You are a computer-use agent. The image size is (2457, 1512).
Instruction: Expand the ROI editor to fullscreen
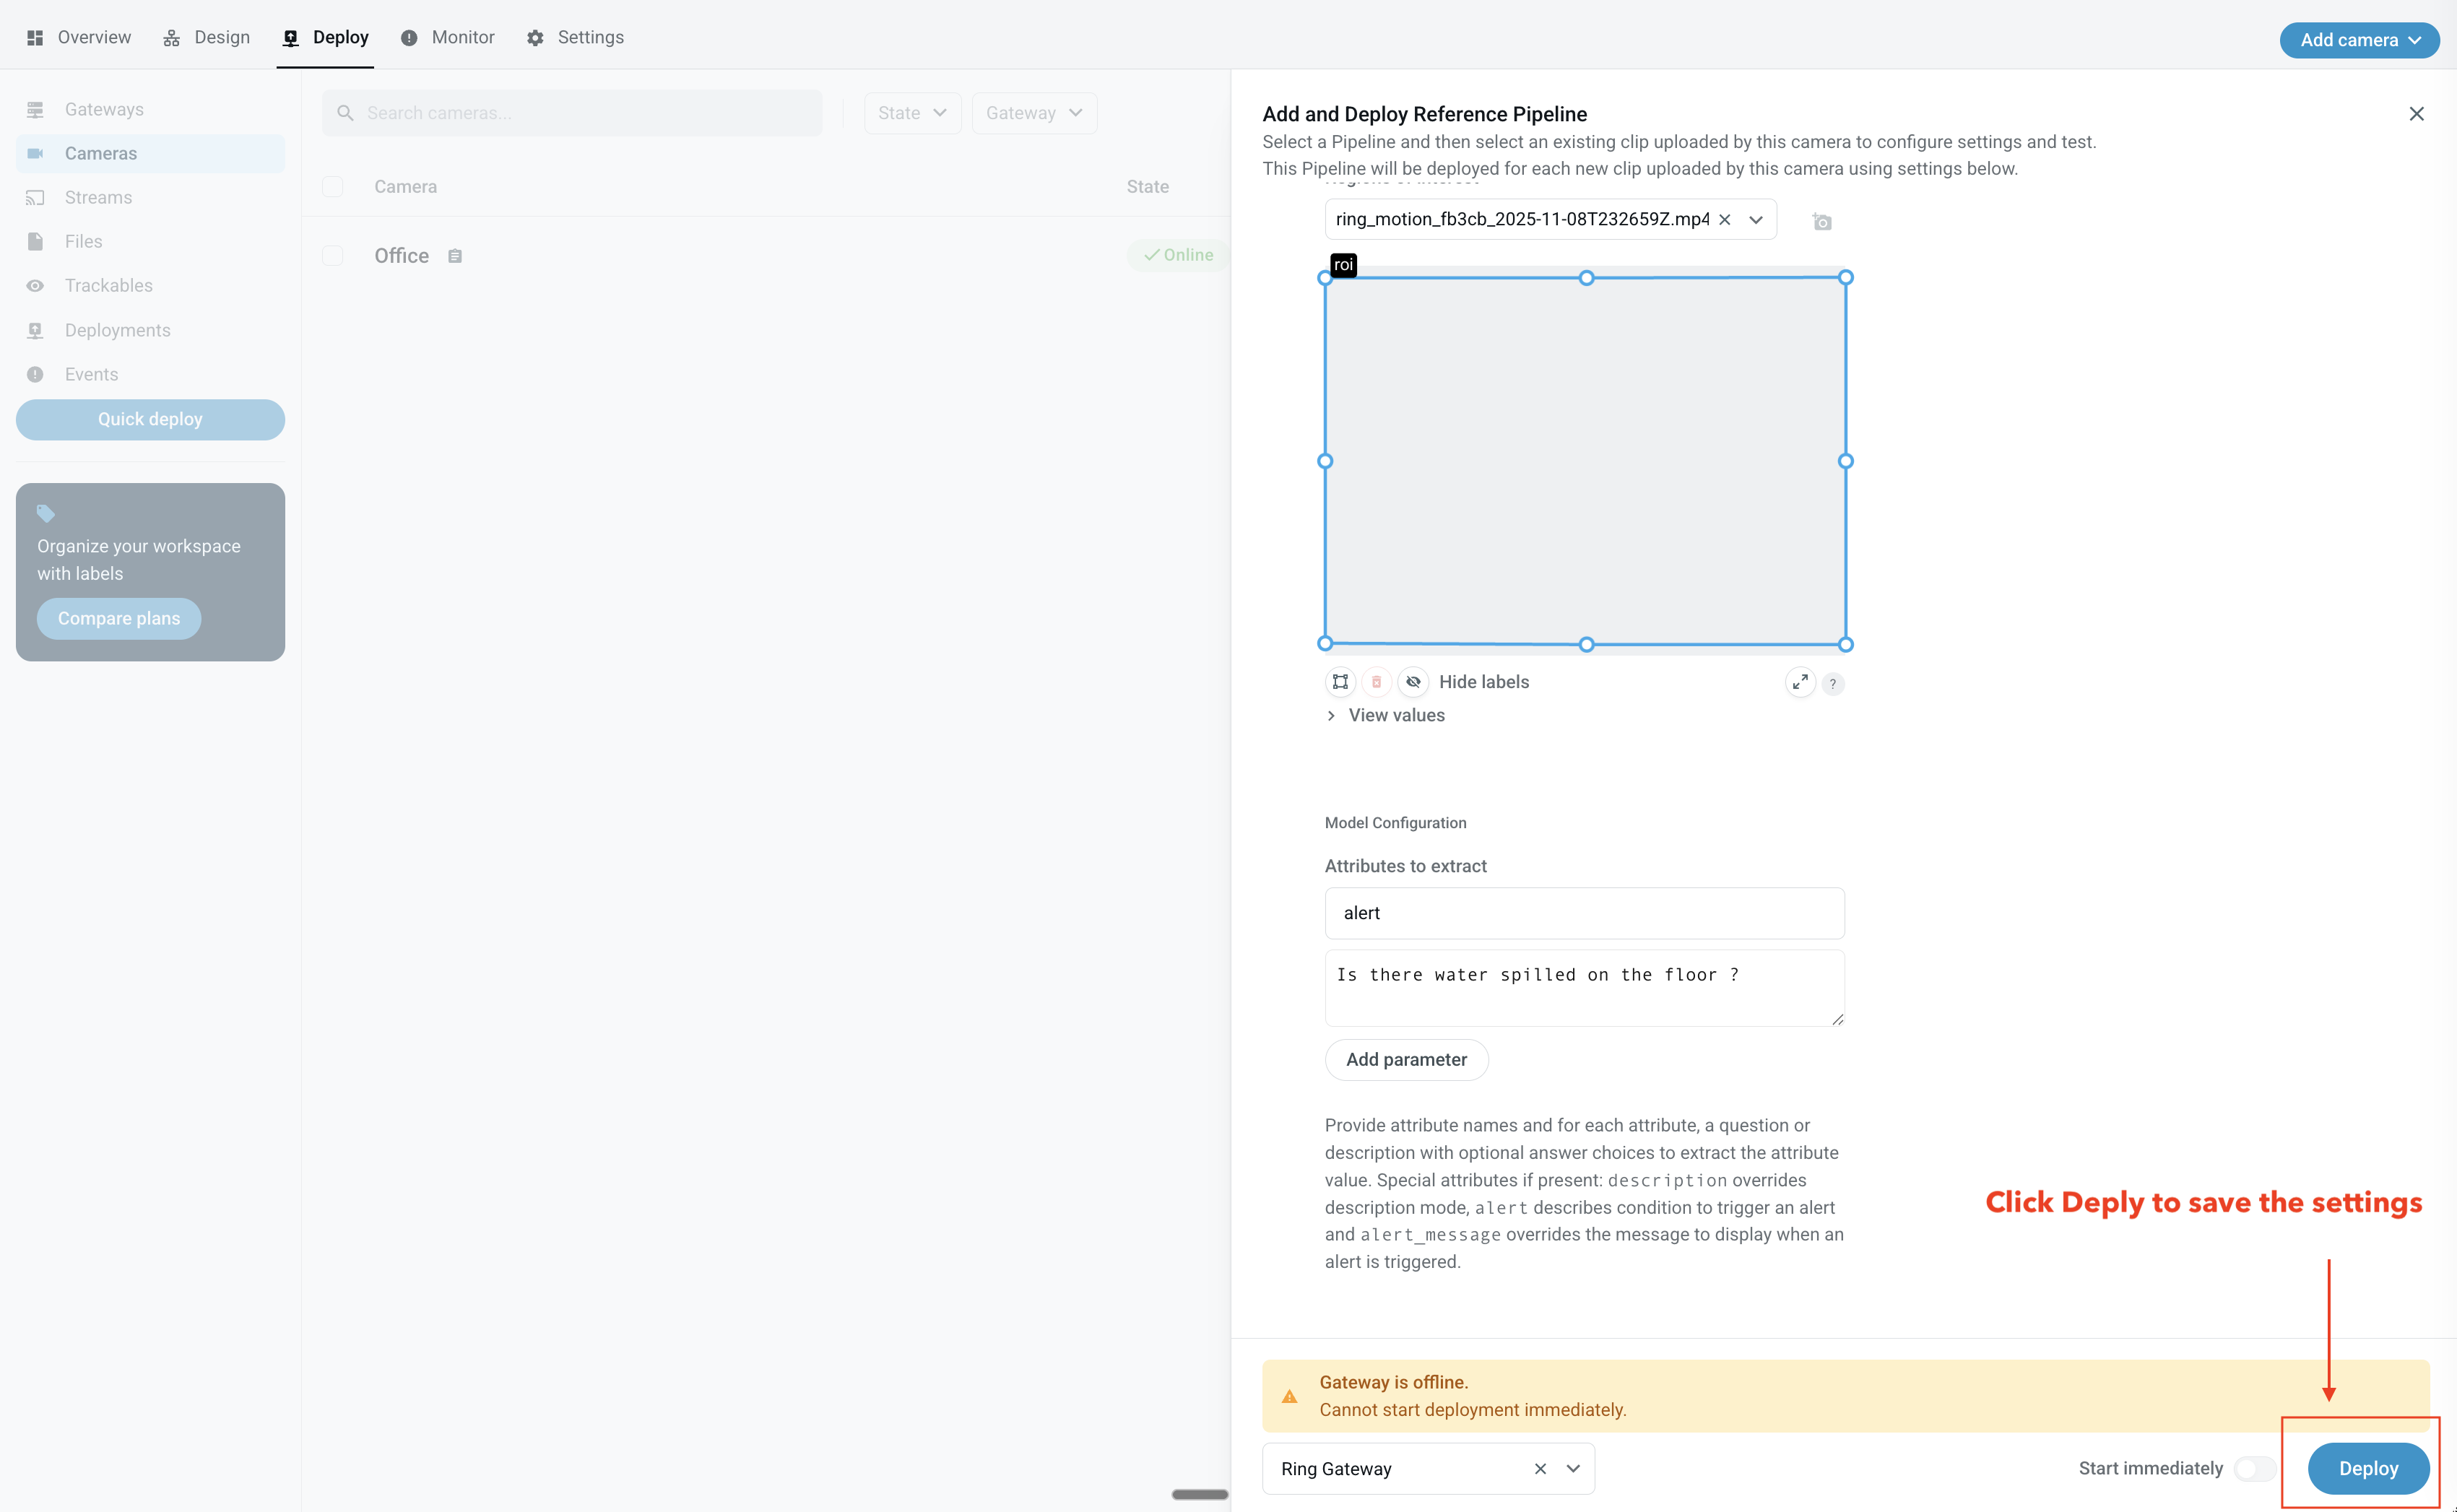pyautogui.click(x=1800, y=682)
